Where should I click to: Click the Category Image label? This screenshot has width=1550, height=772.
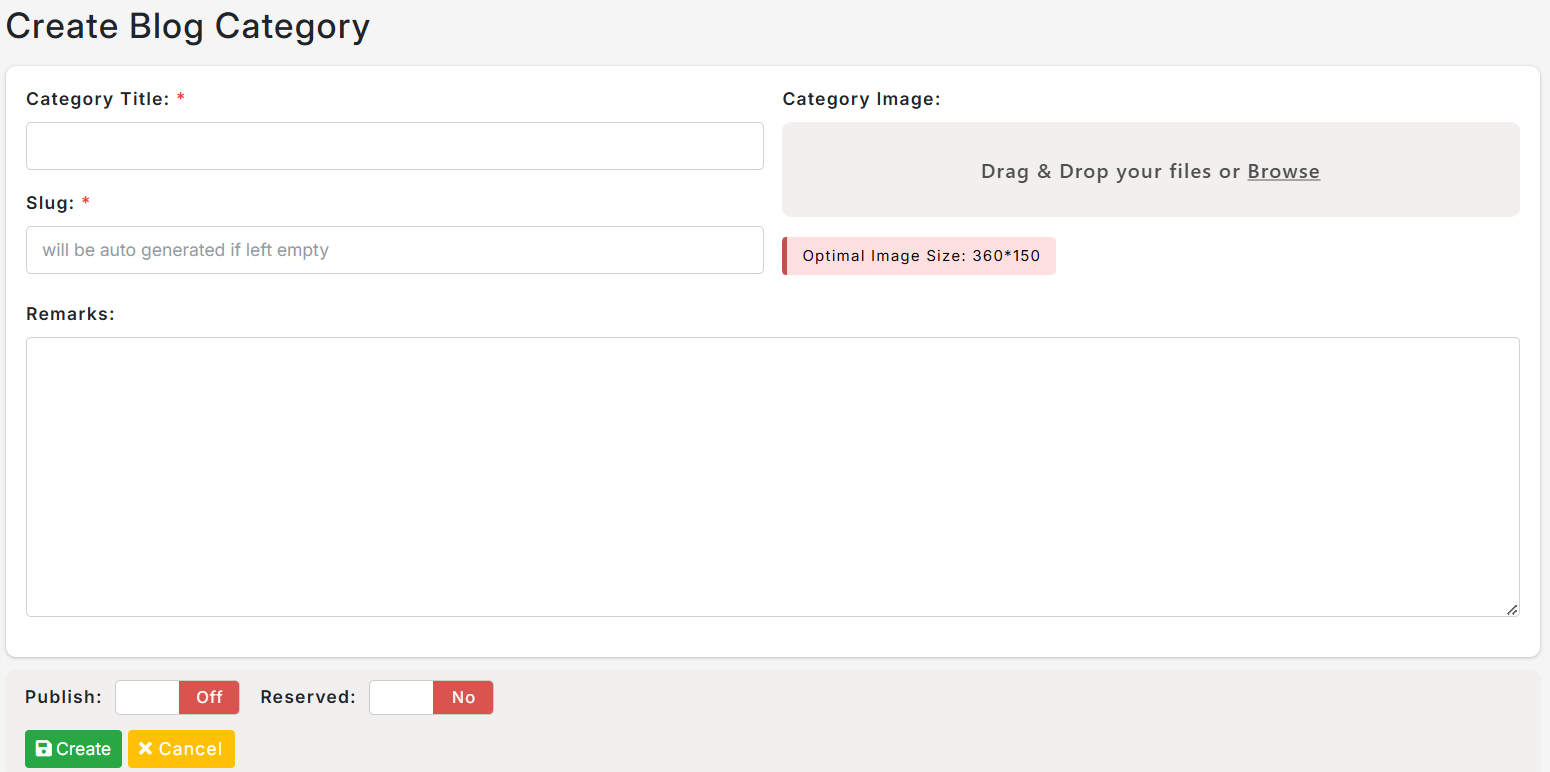[x=862, y=99]
